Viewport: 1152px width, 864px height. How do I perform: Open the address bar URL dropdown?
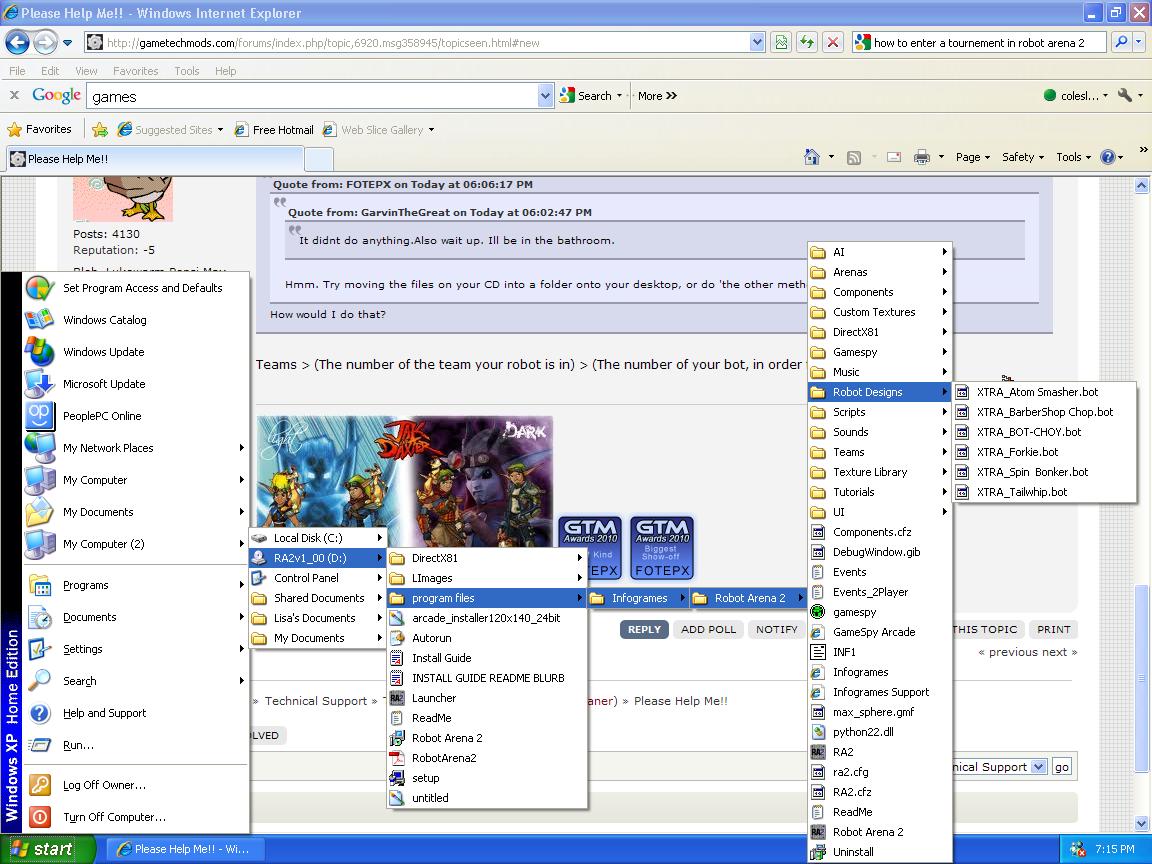coord(757,43)
